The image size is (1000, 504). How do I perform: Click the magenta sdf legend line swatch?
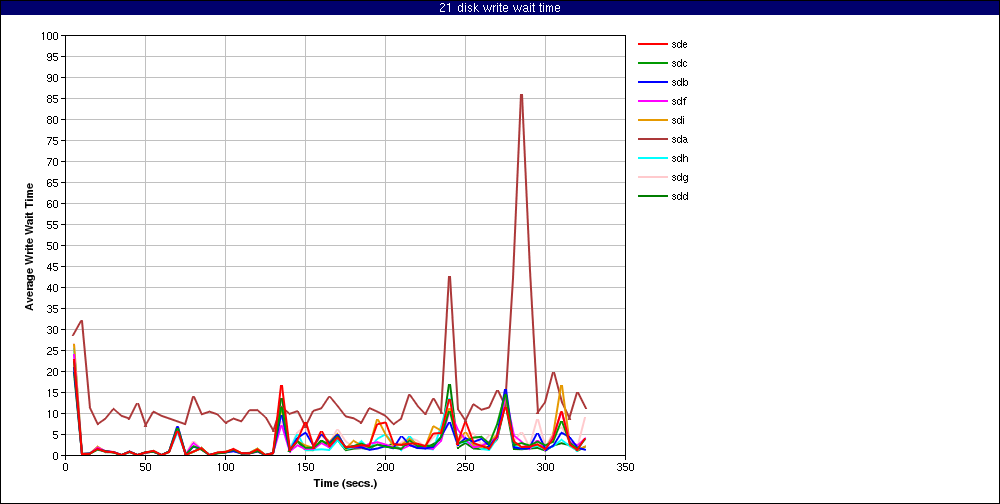[x=652, y=101]
